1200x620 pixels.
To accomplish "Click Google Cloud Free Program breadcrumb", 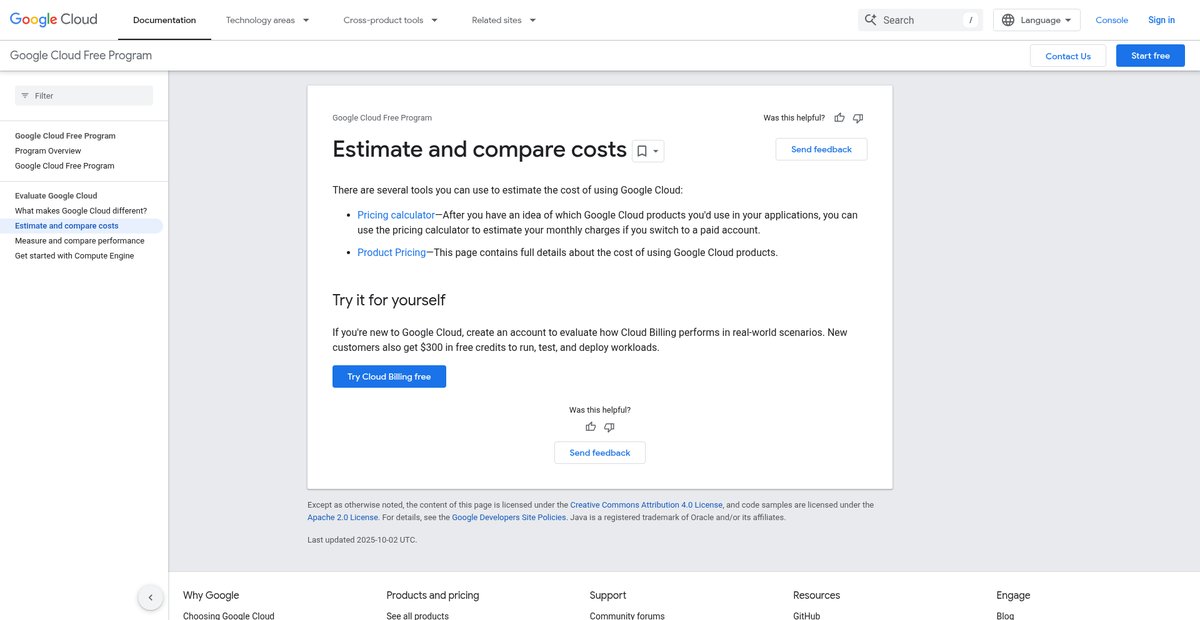I will pyautogui.click(x=382, y=118).
